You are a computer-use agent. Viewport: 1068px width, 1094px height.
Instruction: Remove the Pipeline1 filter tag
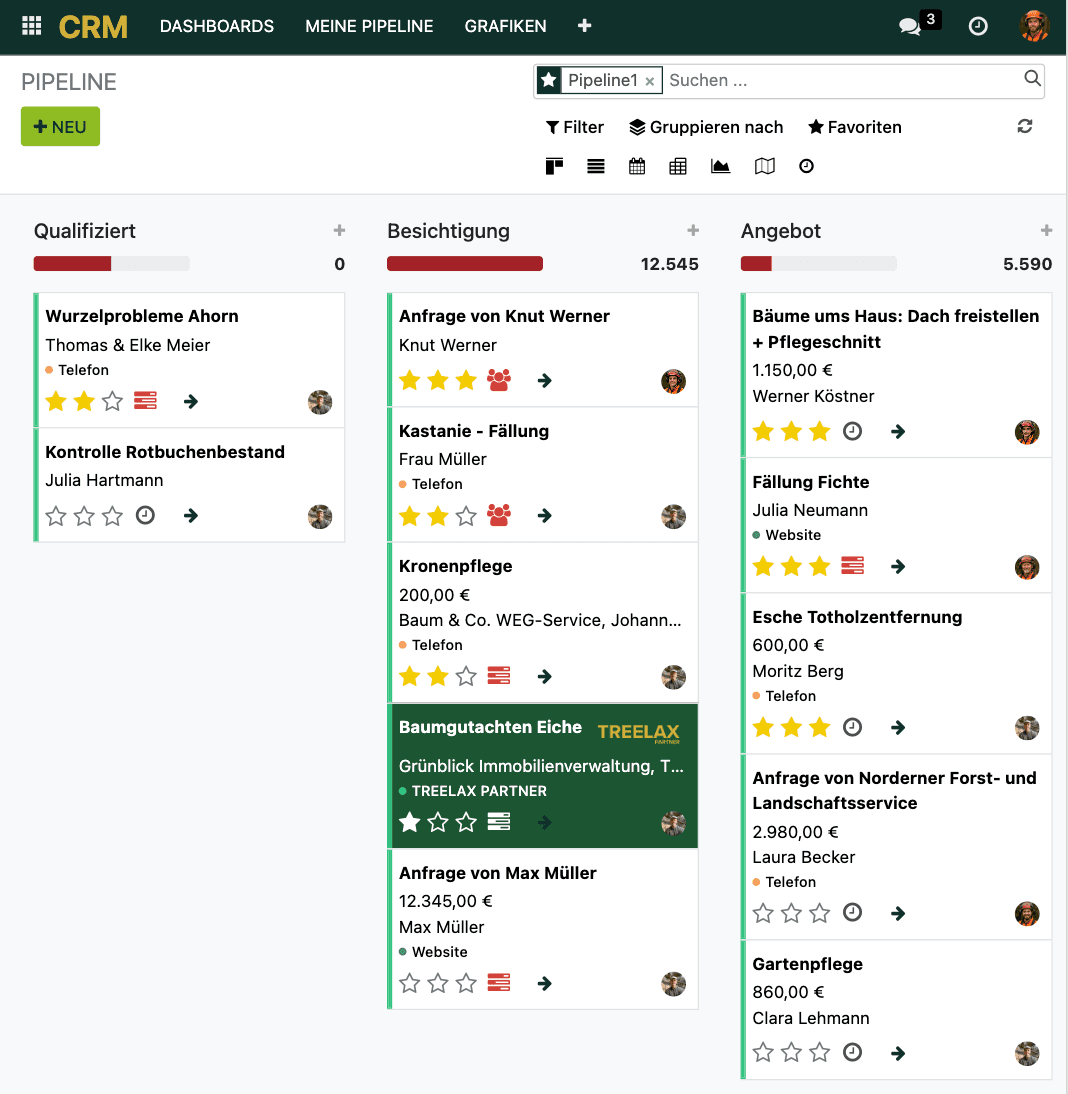pyautogui.click(x=649, y=81)
